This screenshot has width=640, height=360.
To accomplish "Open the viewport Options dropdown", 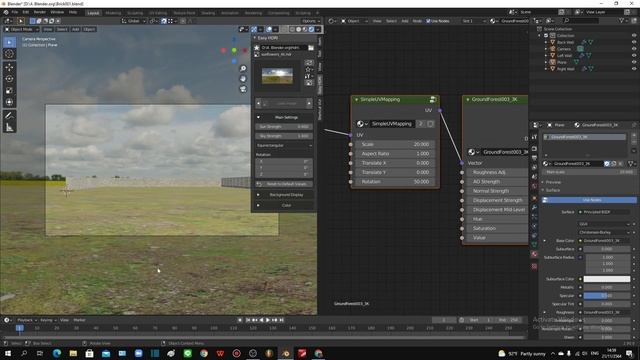I will tap(311, 21).
